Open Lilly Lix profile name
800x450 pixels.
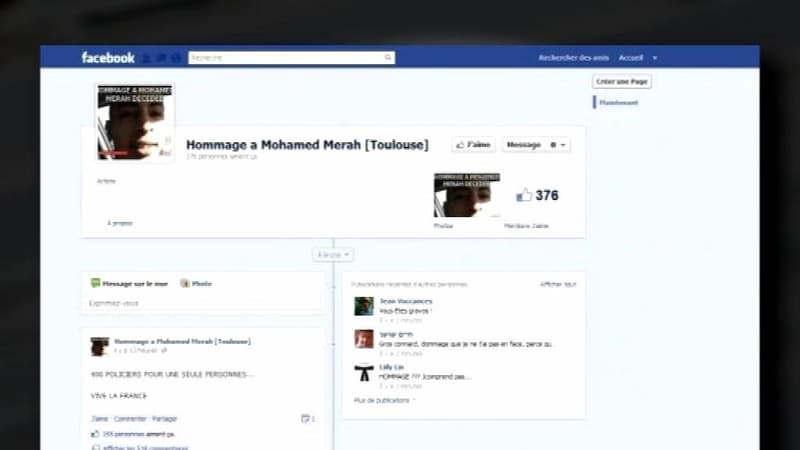point(391,367)
